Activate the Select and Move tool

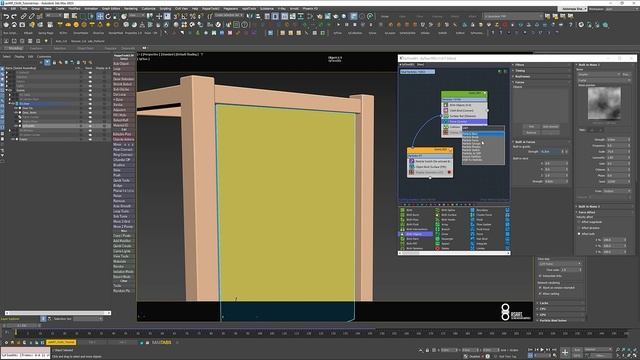[x=100, y=16]
